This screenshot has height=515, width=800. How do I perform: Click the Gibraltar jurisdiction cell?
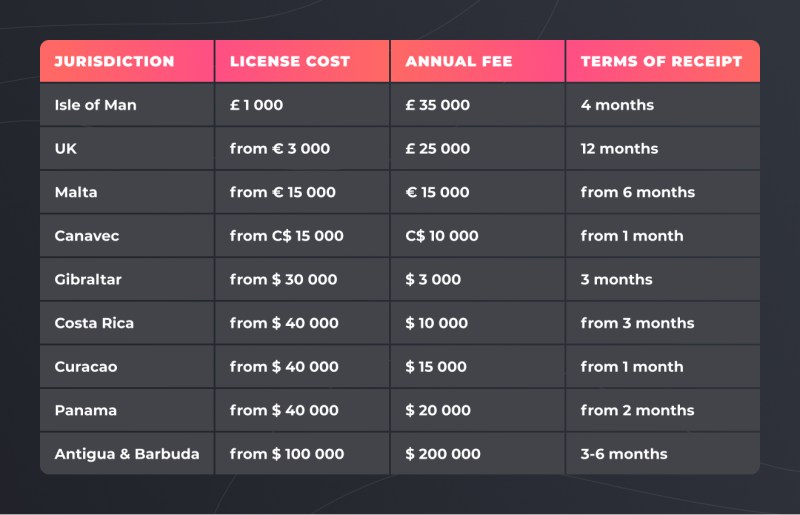pyautogui.click(x=88, y=279)
